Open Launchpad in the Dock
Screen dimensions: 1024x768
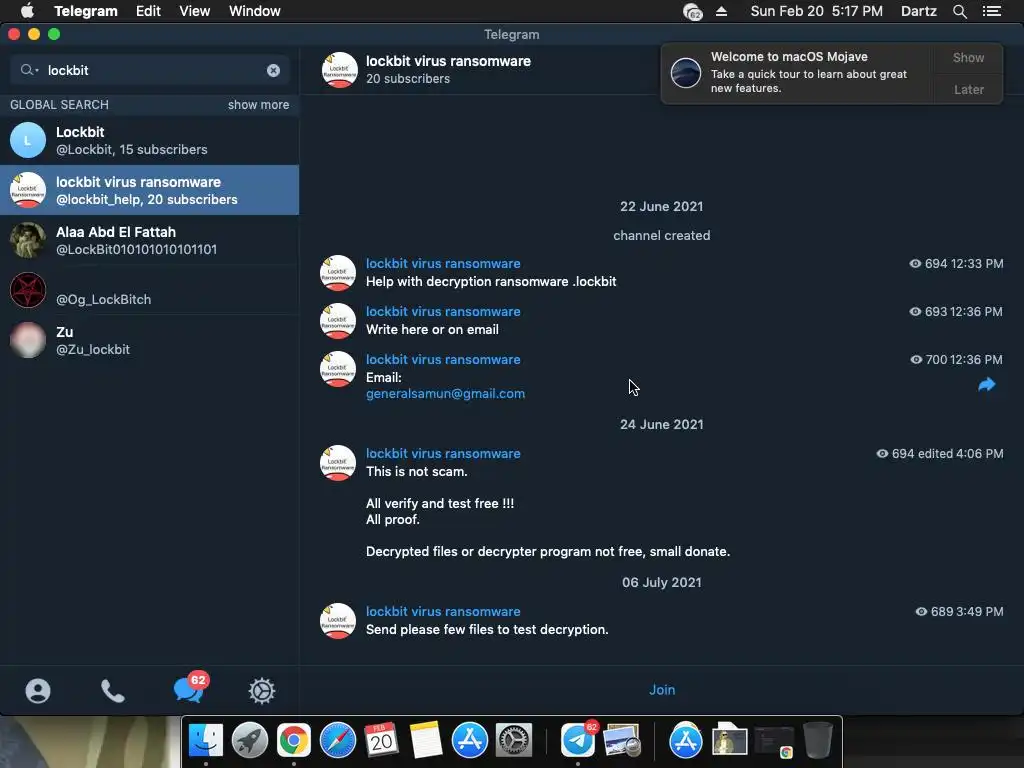click(249, 741)
